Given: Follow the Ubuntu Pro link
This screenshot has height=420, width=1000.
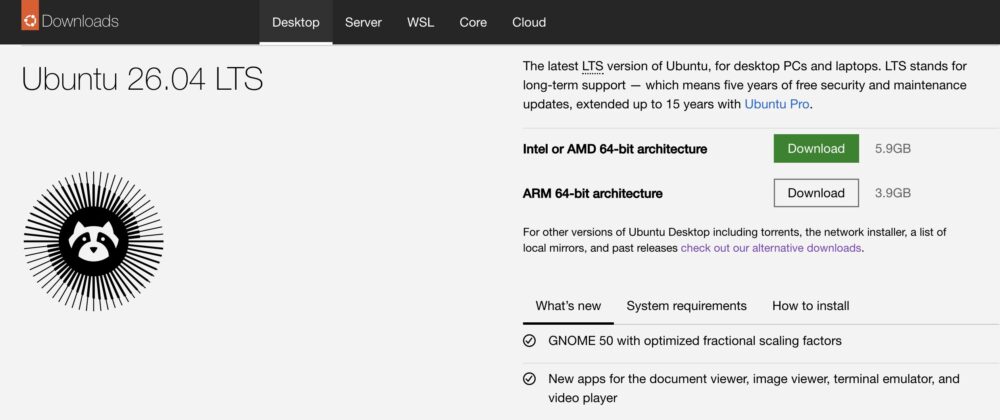Looking at the screenshot, I should [x=777, y=105].
